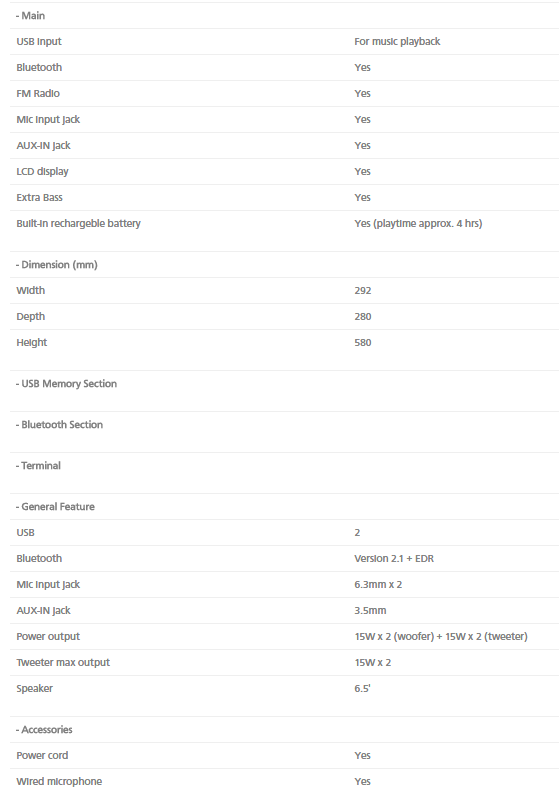Screen dimensions: 559x804
Task: Click the Built-in rechargeble battery label
Action: click(78, 224)
